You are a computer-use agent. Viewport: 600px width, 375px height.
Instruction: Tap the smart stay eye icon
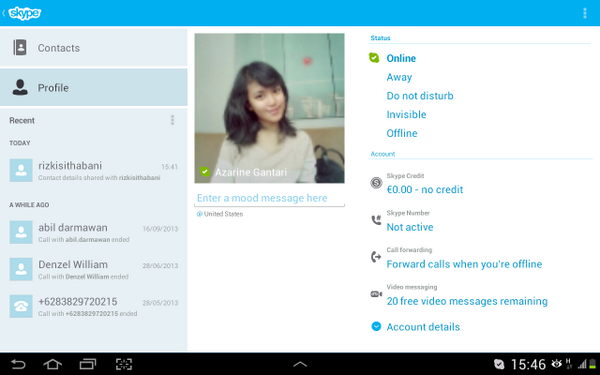click(556, 364)
